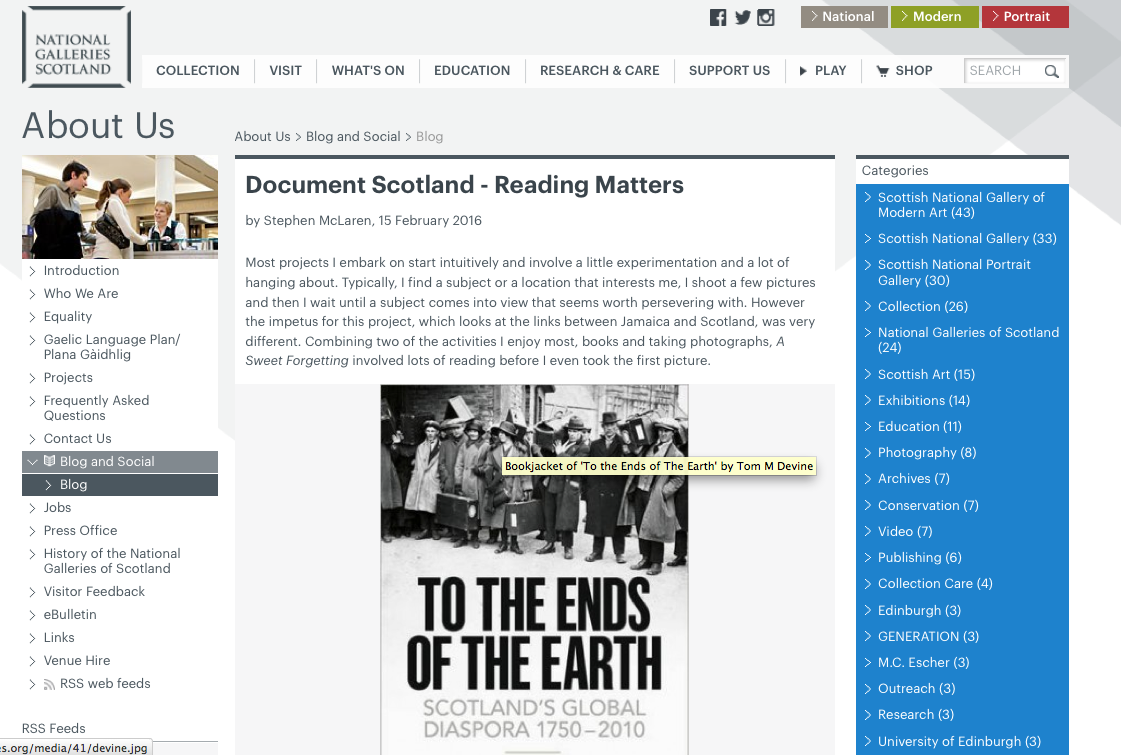Open National Galleries of Scotland (24) category
Viewport: 1121px width, 755px height.
(x=969, y=340)
